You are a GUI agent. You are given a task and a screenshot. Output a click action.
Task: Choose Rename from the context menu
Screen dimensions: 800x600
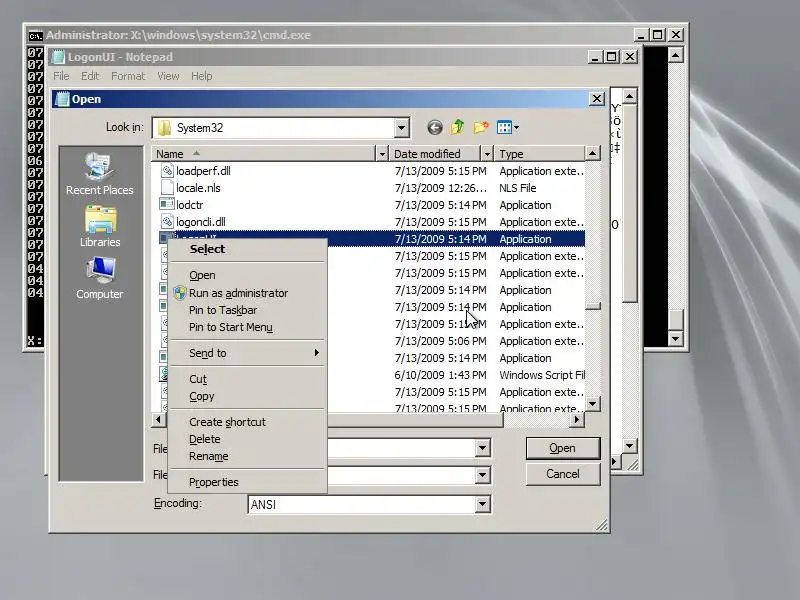coord(247,456)
